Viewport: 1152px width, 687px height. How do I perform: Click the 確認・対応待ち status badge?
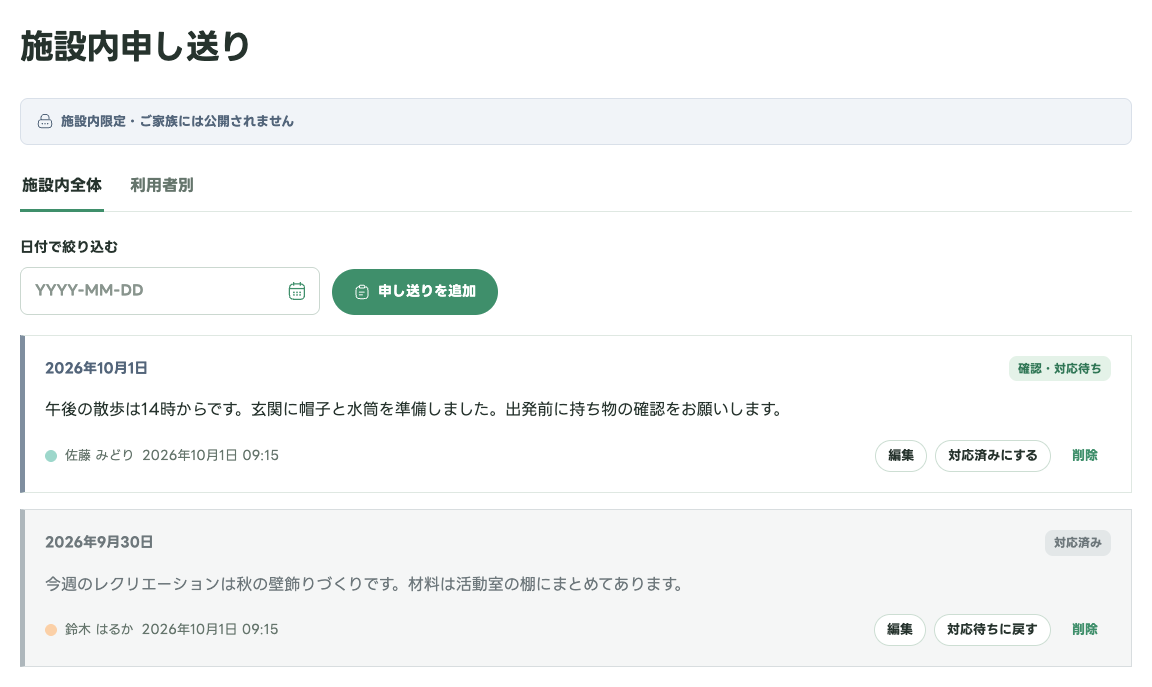(1059, 368)
